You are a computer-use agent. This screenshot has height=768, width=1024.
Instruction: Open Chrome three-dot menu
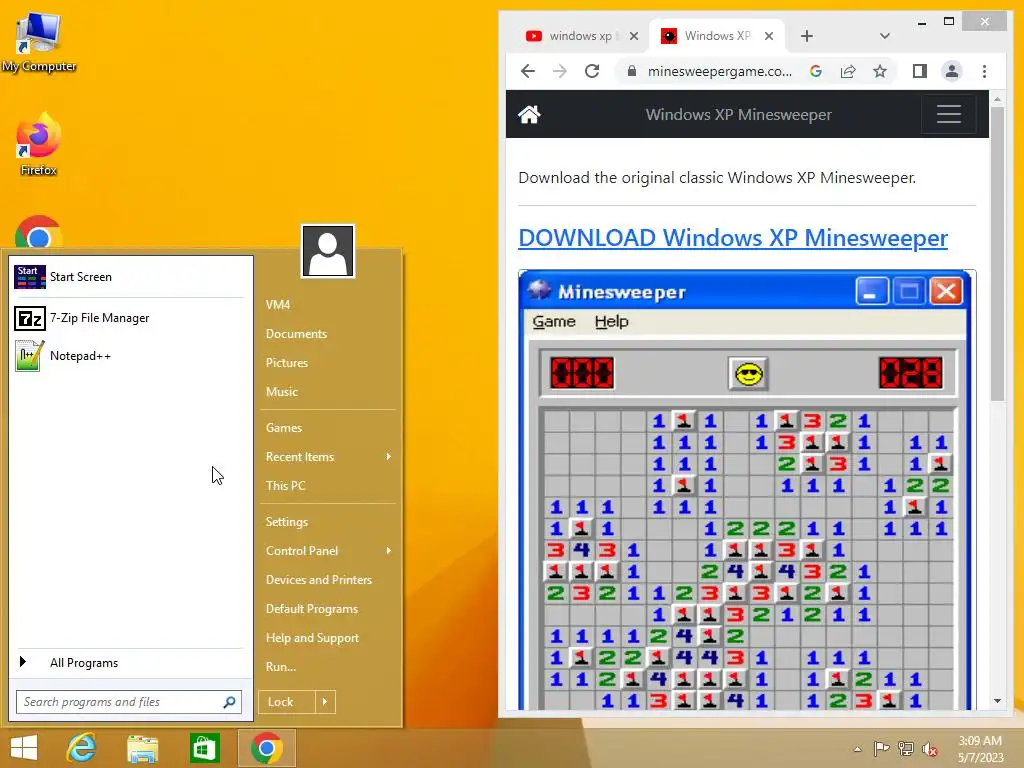[984, 71]
